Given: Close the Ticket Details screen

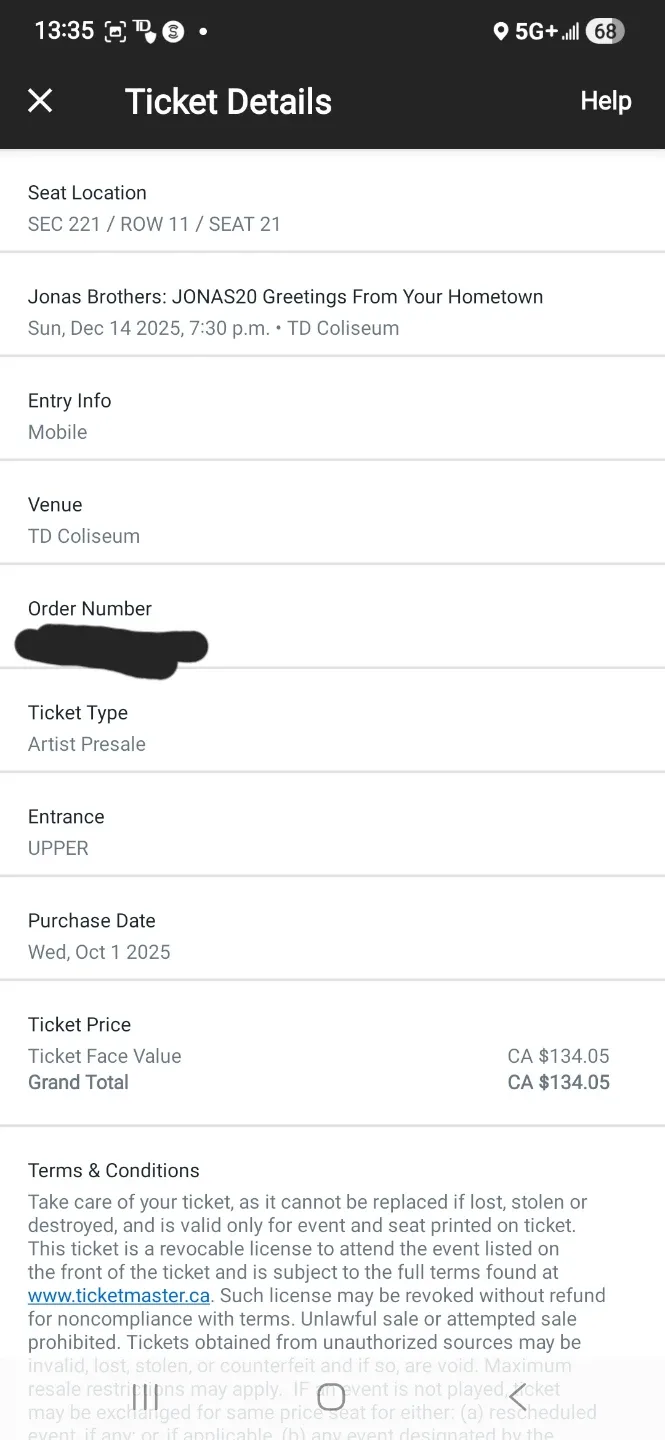Looking at the screenshot, I should (x=40, y=100).
